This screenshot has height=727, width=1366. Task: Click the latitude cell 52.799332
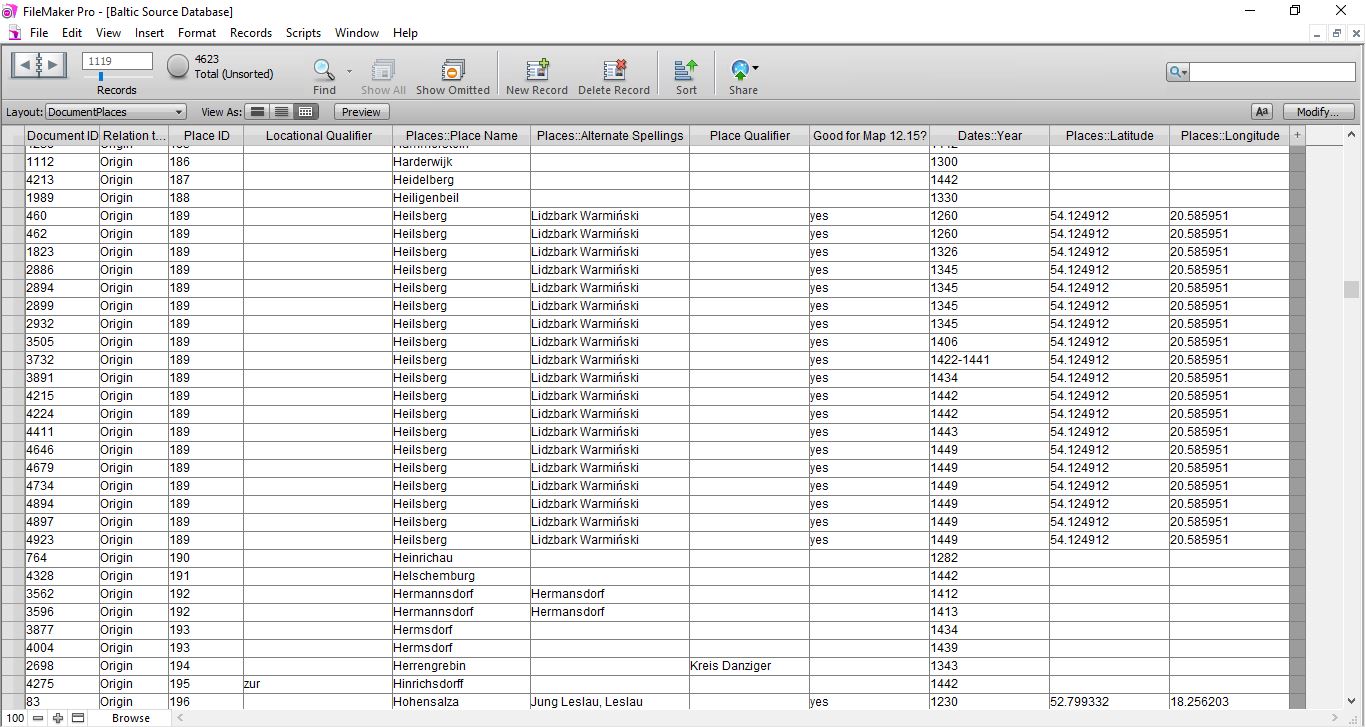click(1109, 702)
